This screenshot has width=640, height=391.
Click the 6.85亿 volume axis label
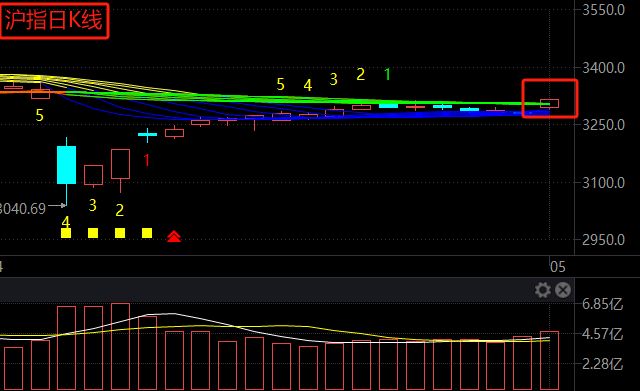point(602,304)
